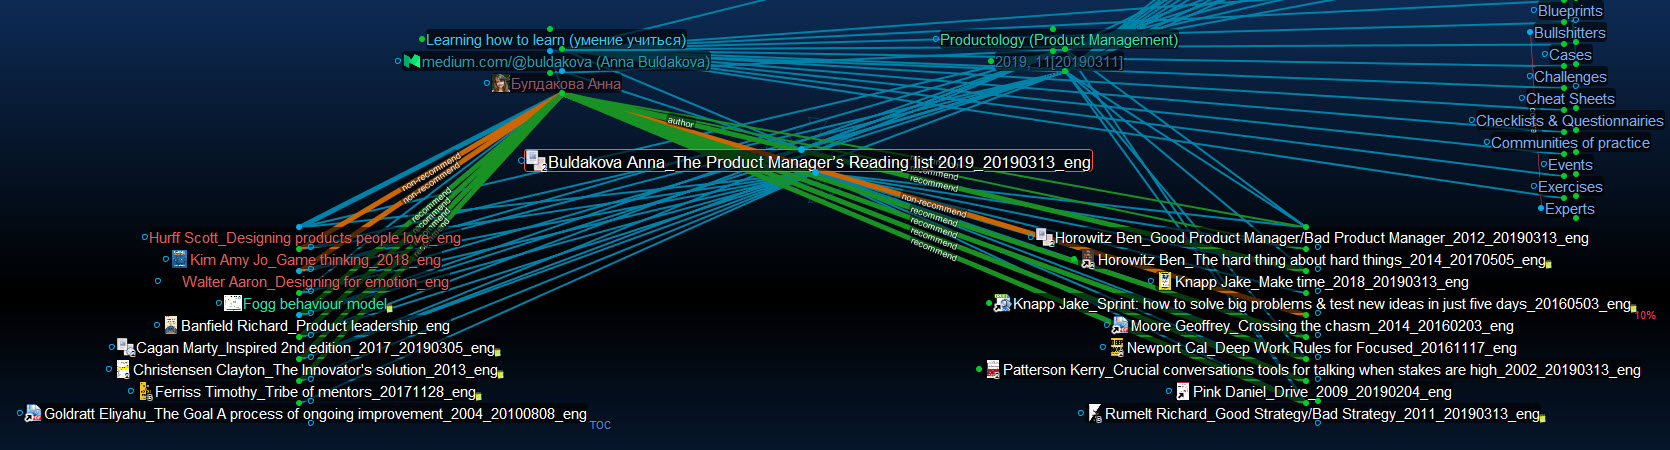Click the document icon of the Product Manager's Reading list
Image resolution: width=1670 pixels, height=450 pixels.
coord(536,161)
